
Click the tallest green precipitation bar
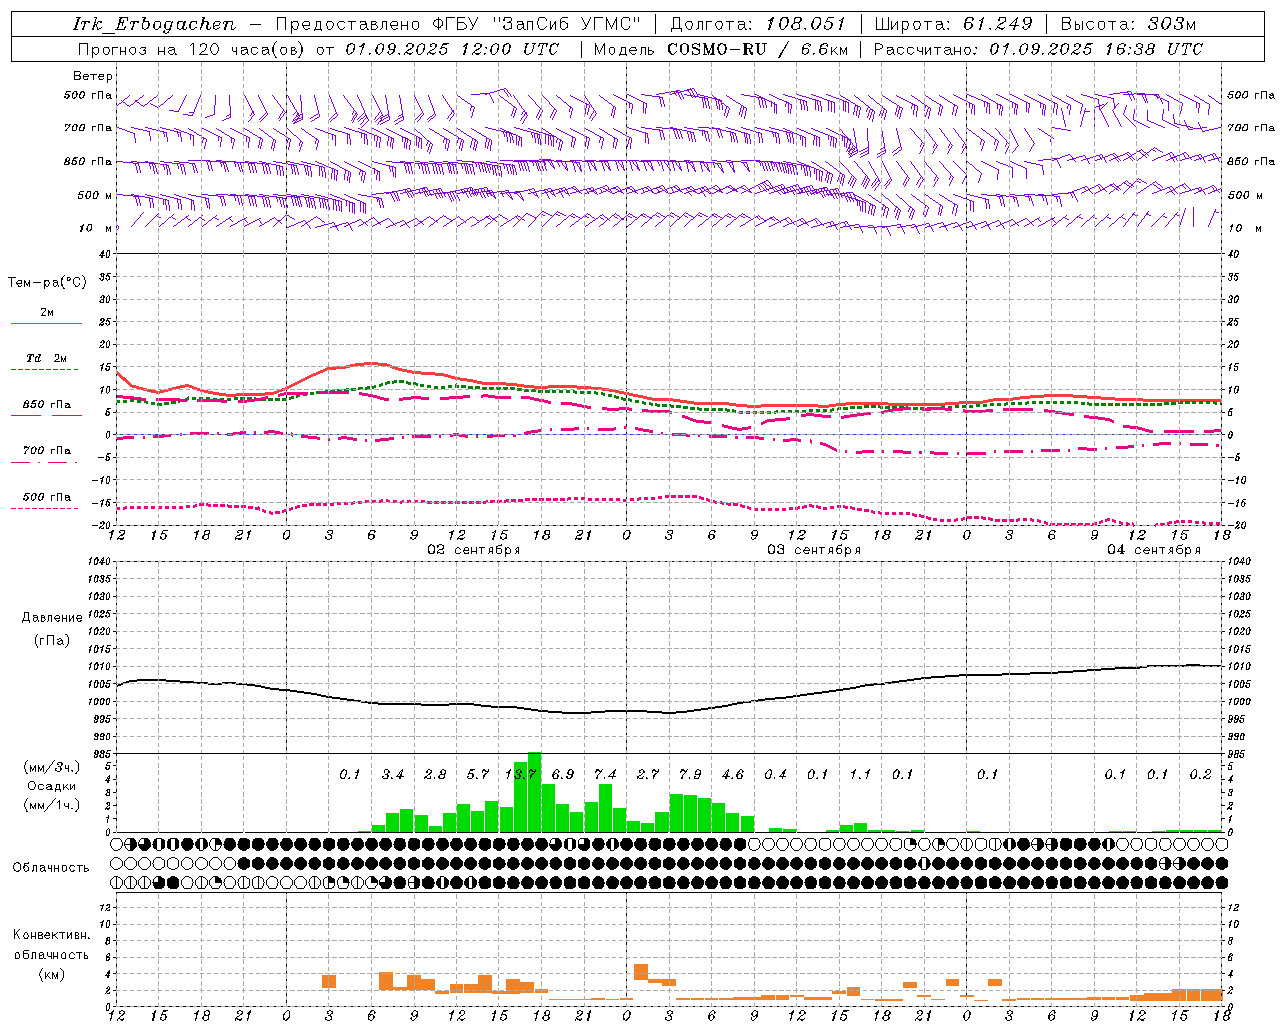point(535,792)
